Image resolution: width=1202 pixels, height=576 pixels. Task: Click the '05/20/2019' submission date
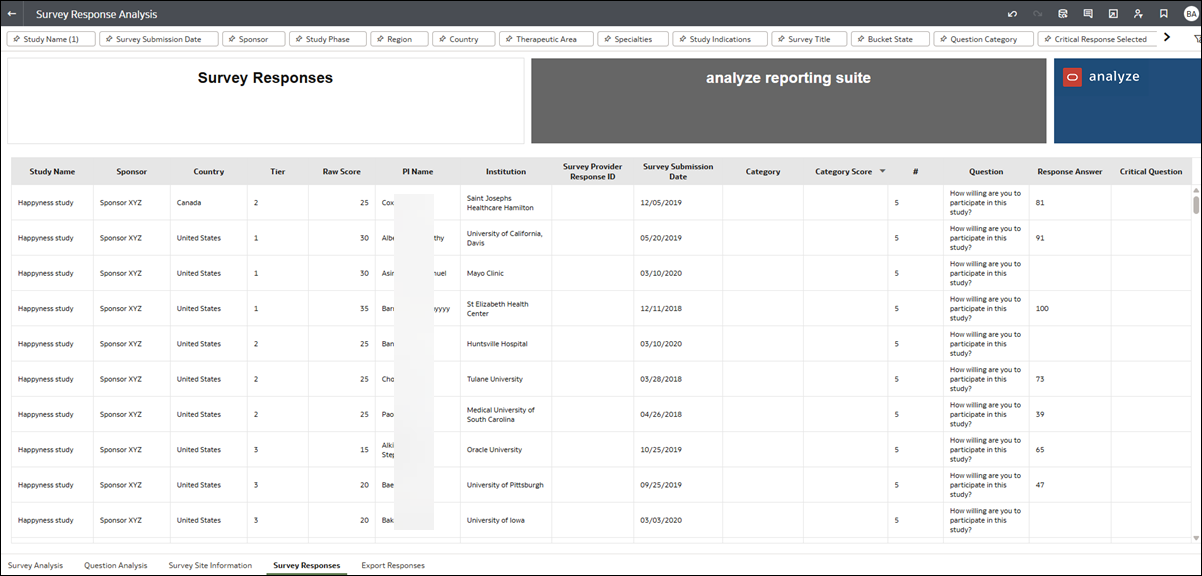point(660,238)
